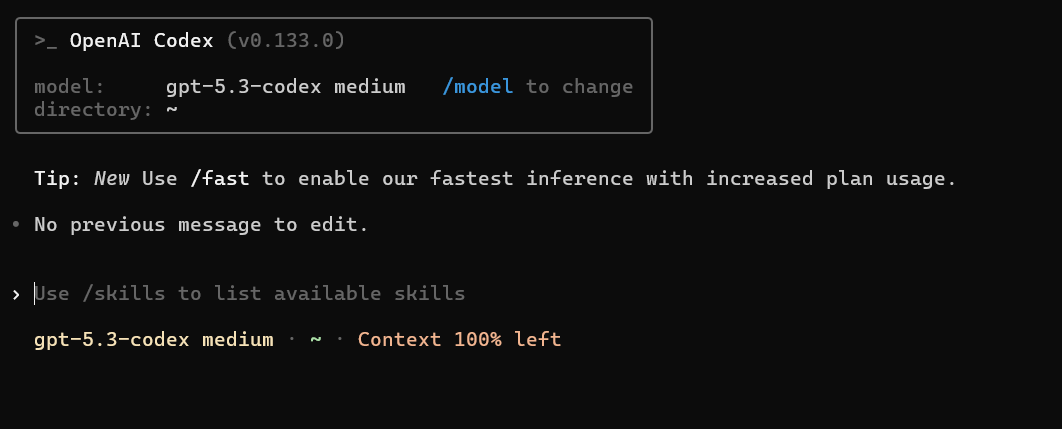Click the bullet before No previous message

16,224
